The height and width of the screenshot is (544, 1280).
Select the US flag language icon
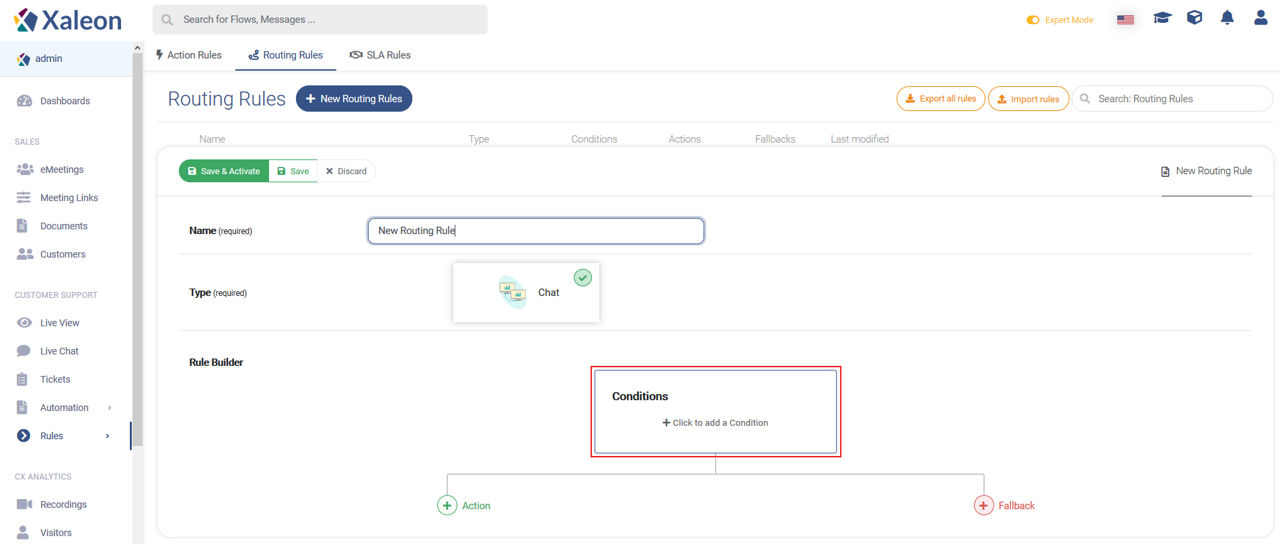(1126, 19)
